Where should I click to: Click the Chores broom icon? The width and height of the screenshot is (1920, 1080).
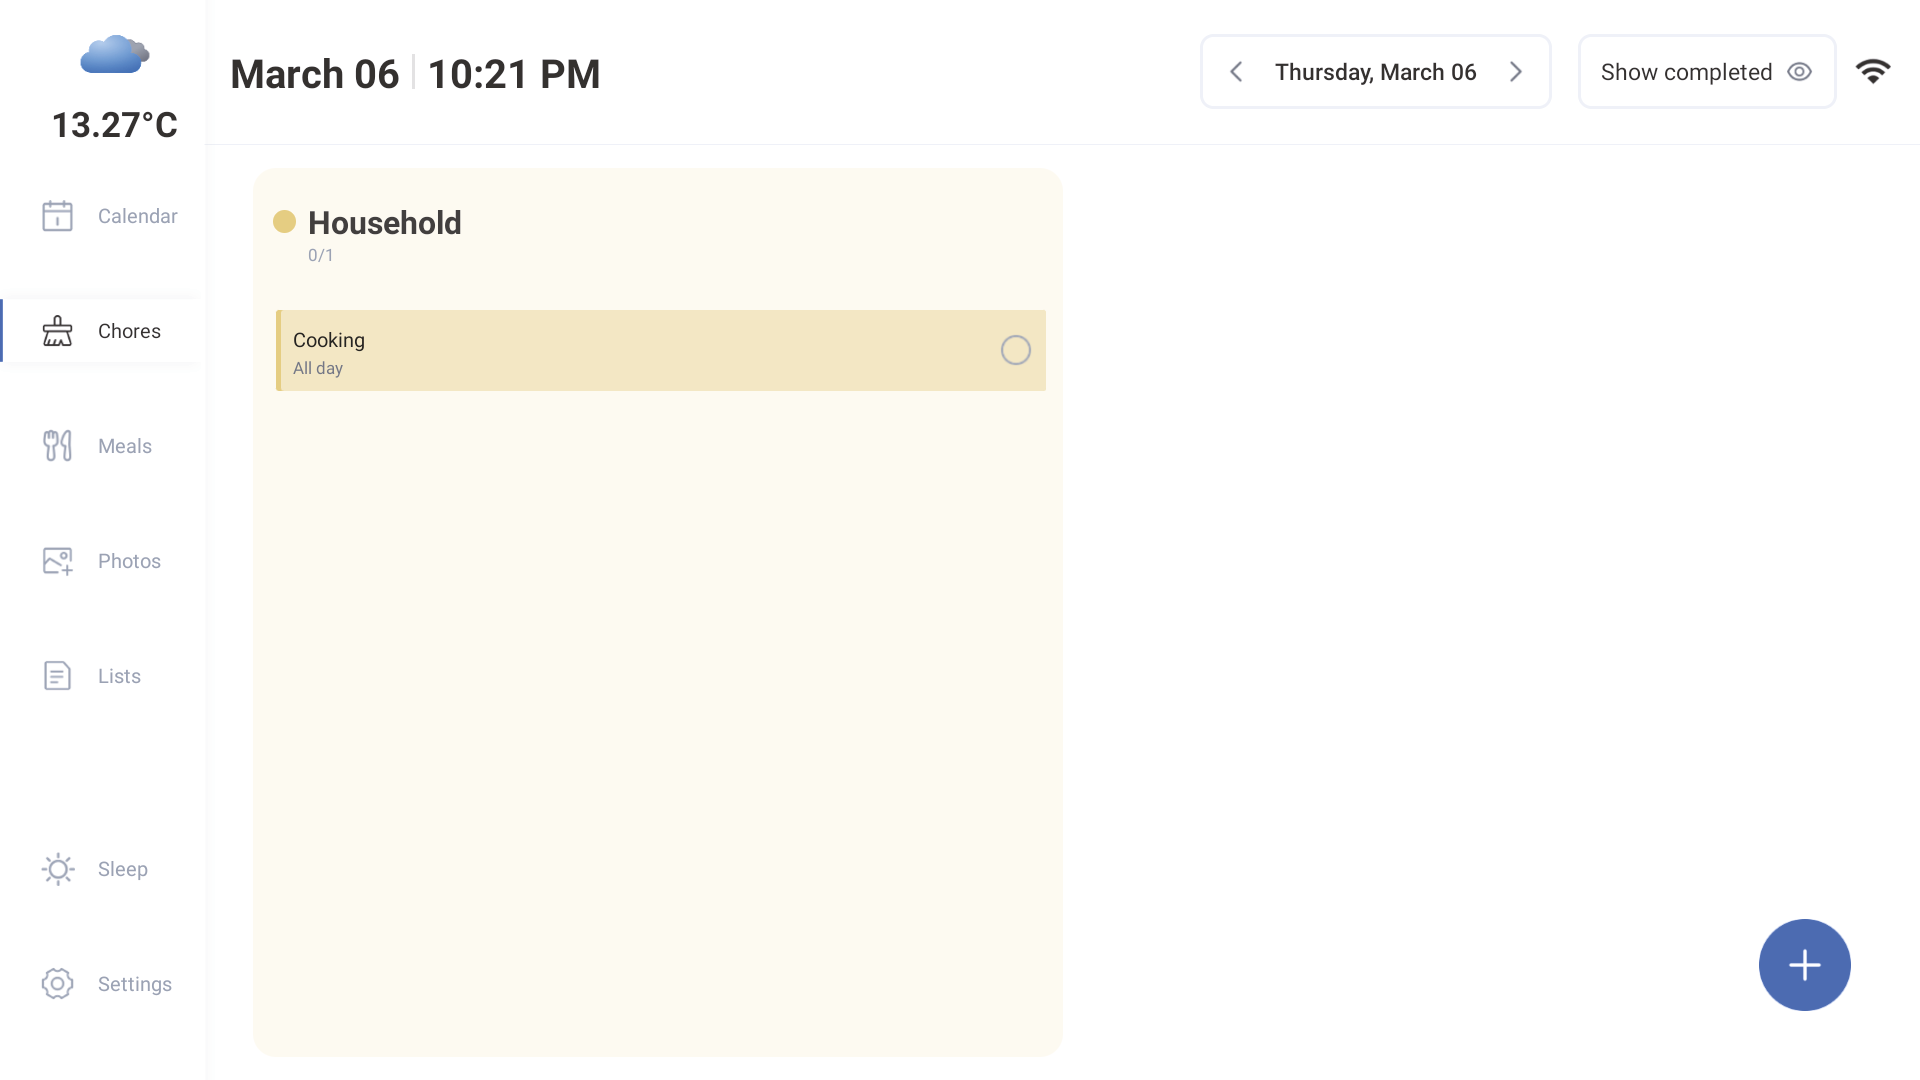pos(57,331)
